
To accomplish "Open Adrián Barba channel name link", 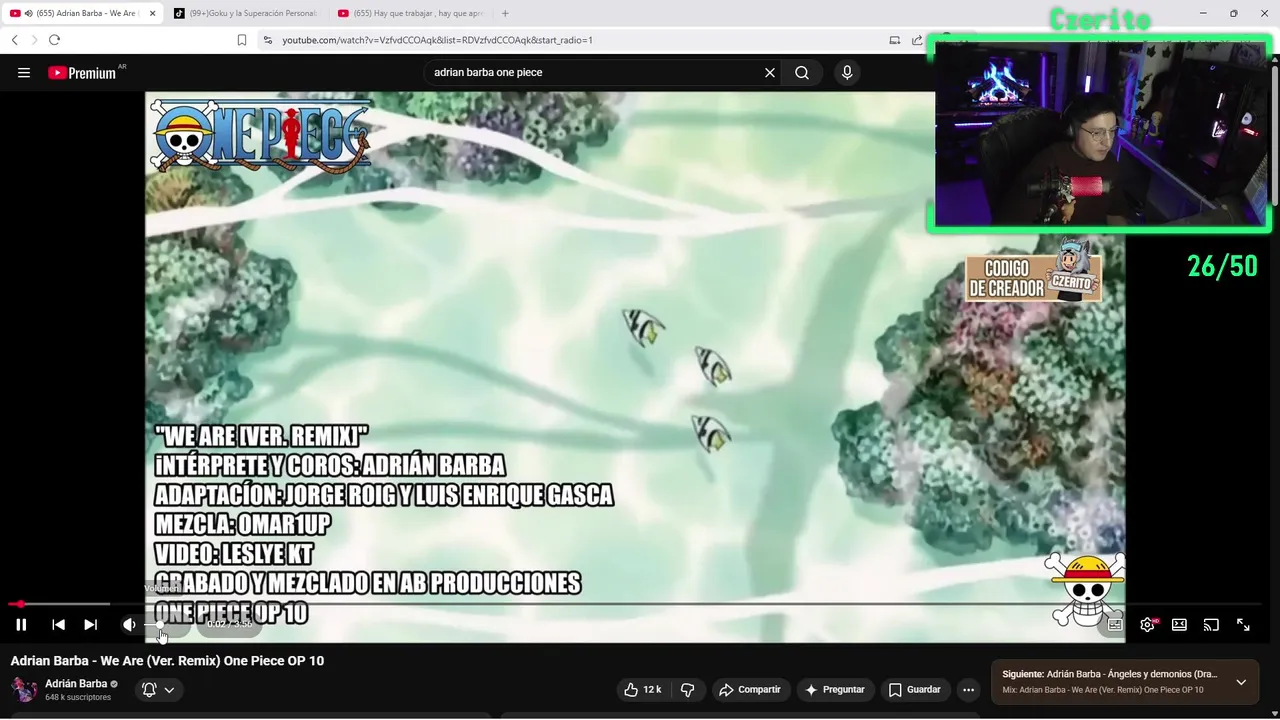I will pyautogui.click(x=76, y=684).
